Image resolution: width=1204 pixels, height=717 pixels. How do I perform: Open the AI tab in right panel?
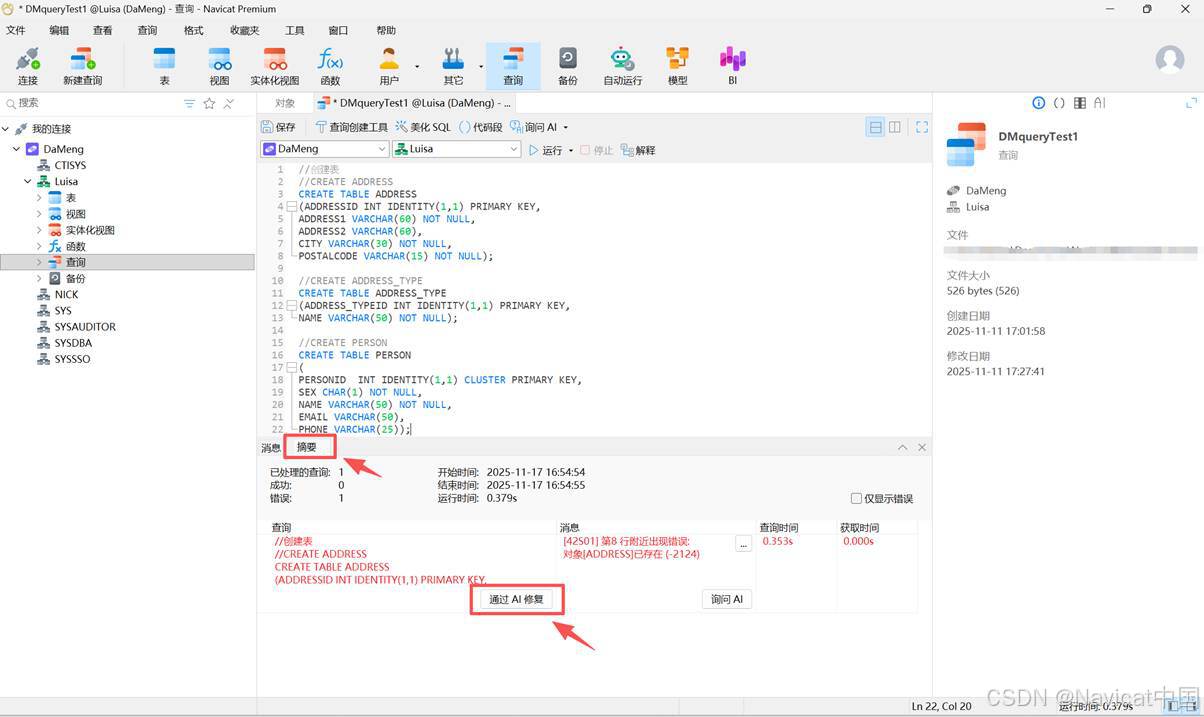tap(1100, 103)
